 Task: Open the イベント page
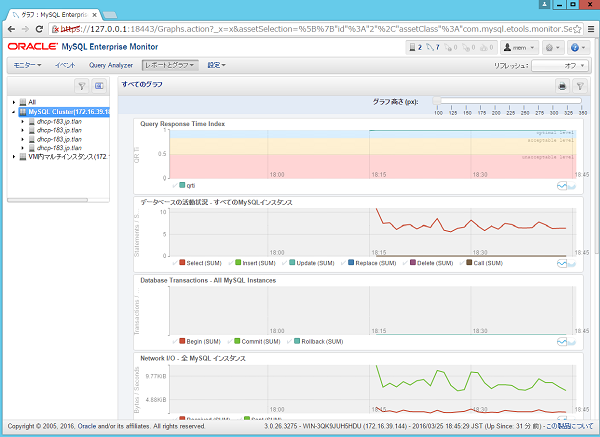pos(65,65)
